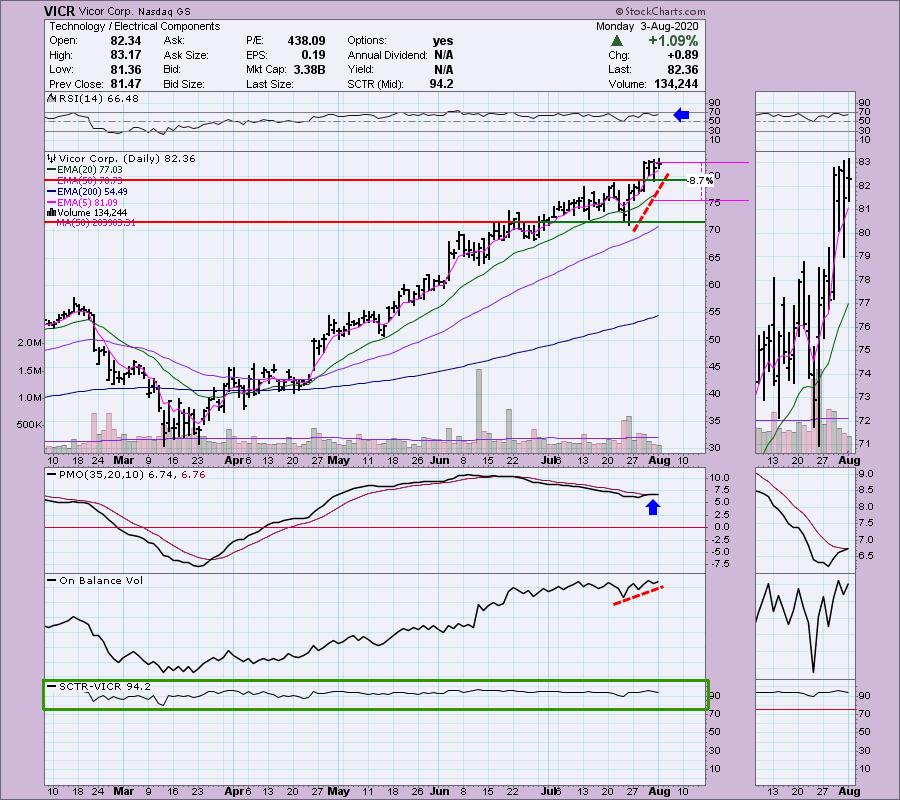The width and height of the screenshot is (900, 800).
Task: Click the EMA(5) 81.09 legend entry
Action: tap(87, 203)
